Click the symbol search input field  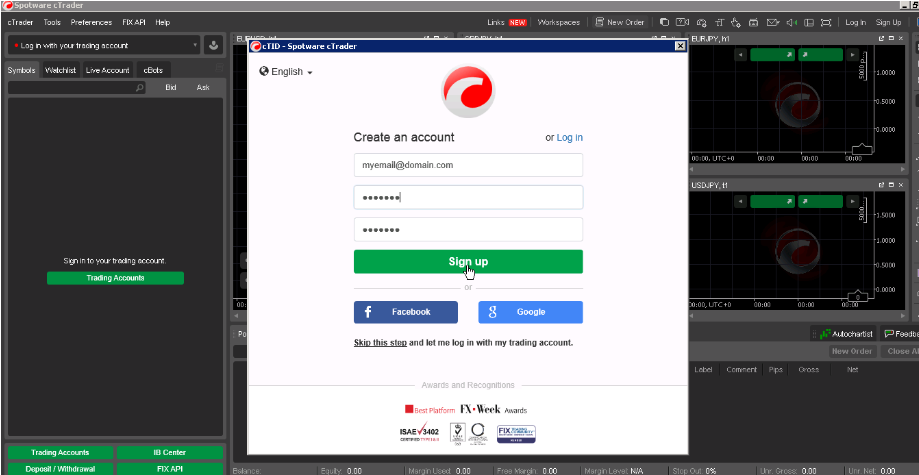coord(77,88)
